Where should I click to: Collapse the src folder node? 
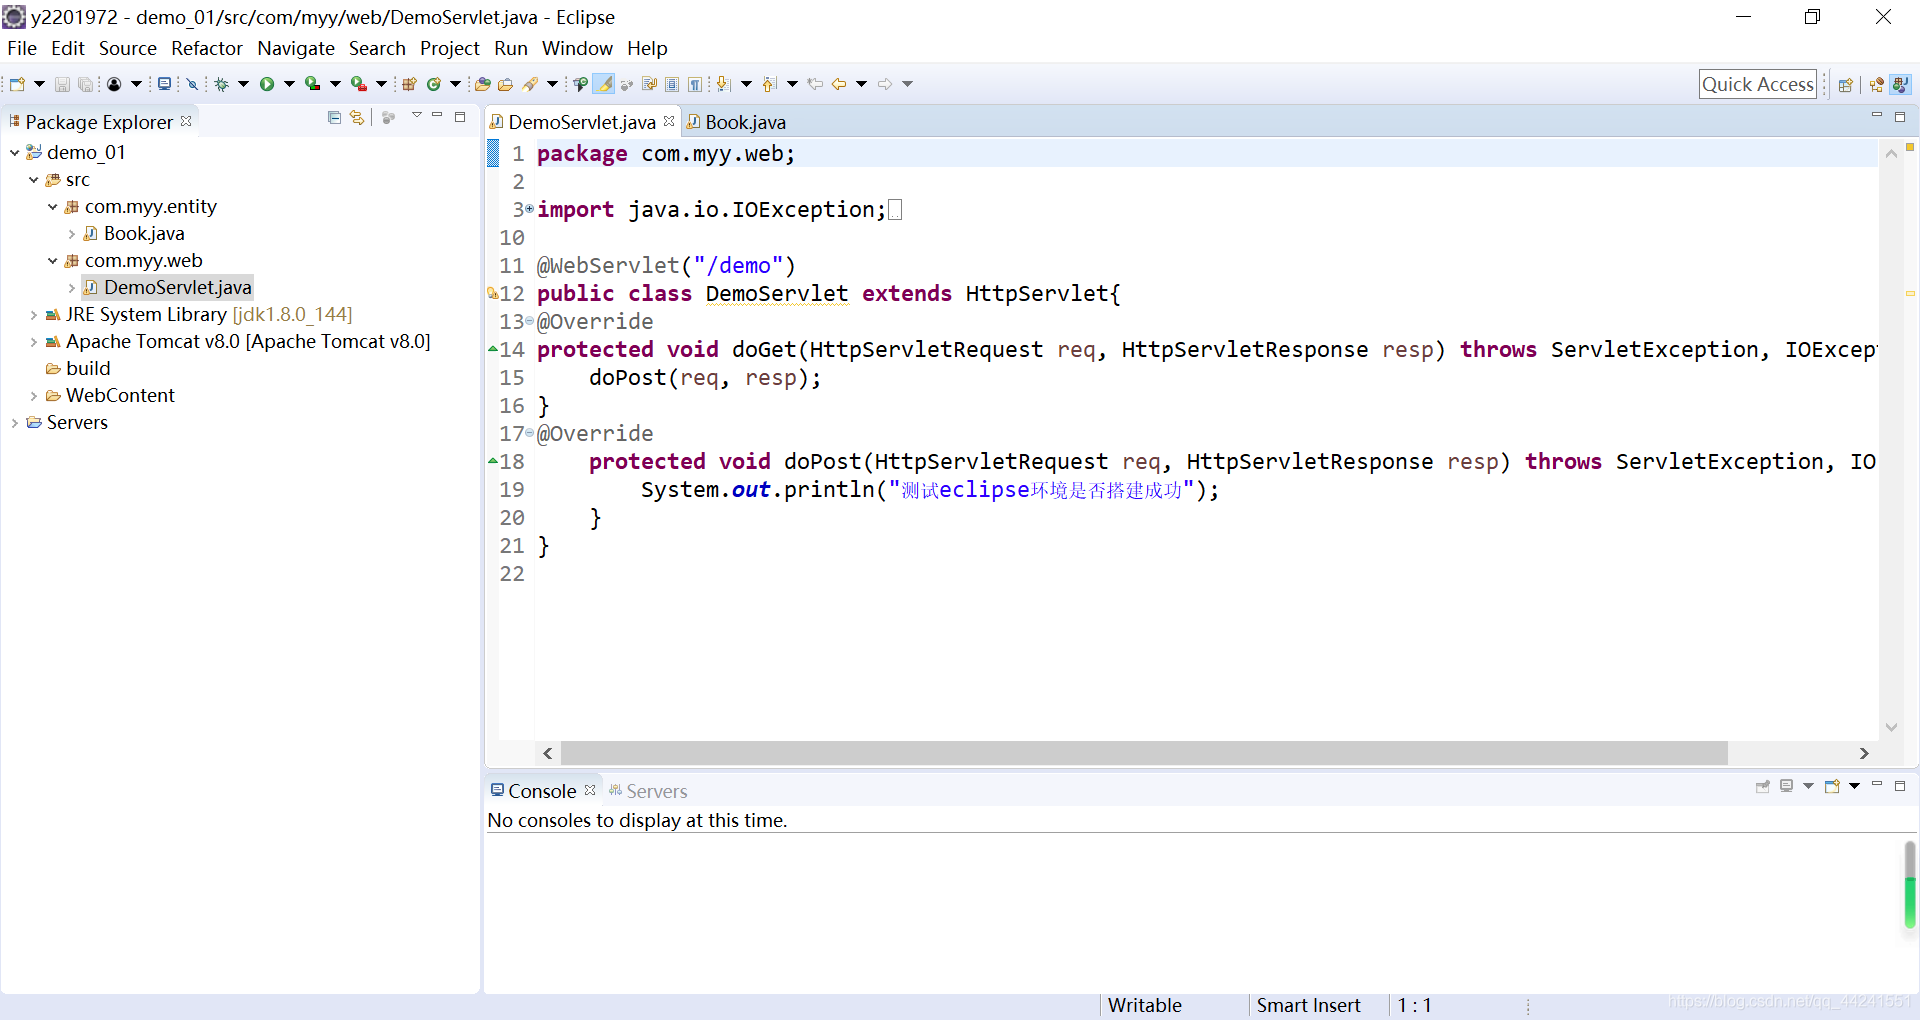[33, 180]
